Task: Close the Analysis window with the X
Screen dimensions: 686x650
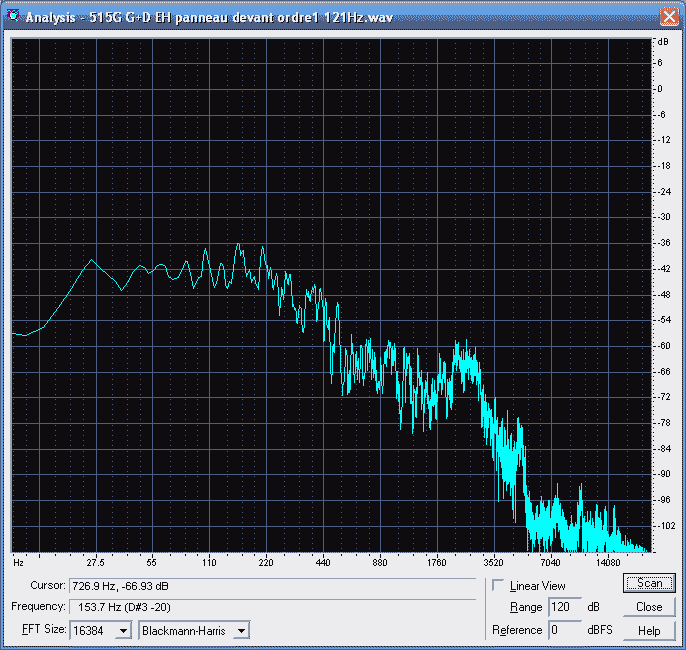Action: click(668, 17)
